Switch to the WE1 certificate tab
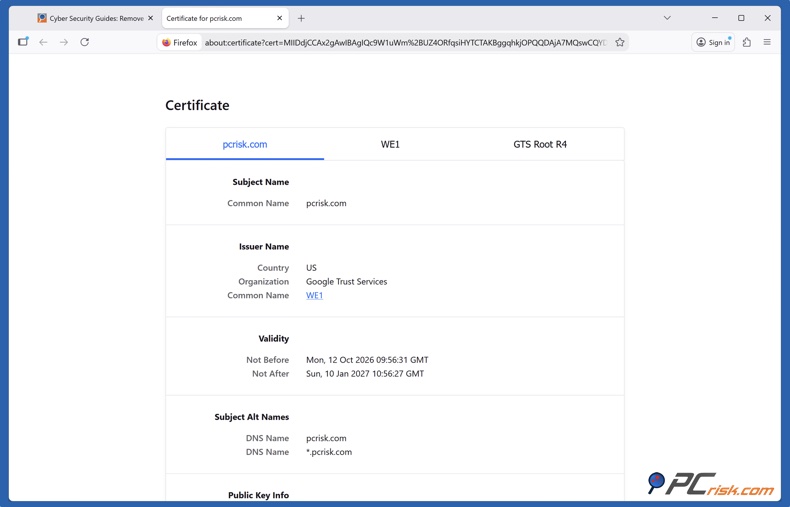Viewport: 790px width, 507px height. tap(390, 144)
